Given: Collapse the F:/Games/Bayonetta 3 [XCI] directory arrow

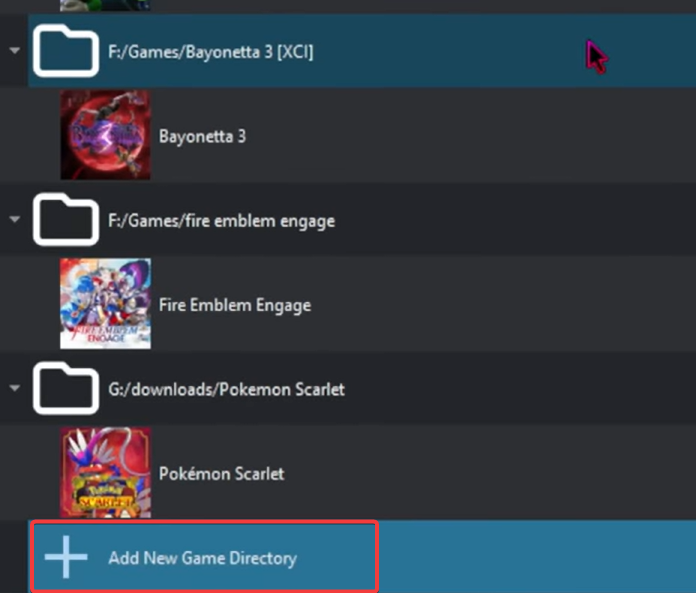Looking at the screenshot, I should [15, 51].
